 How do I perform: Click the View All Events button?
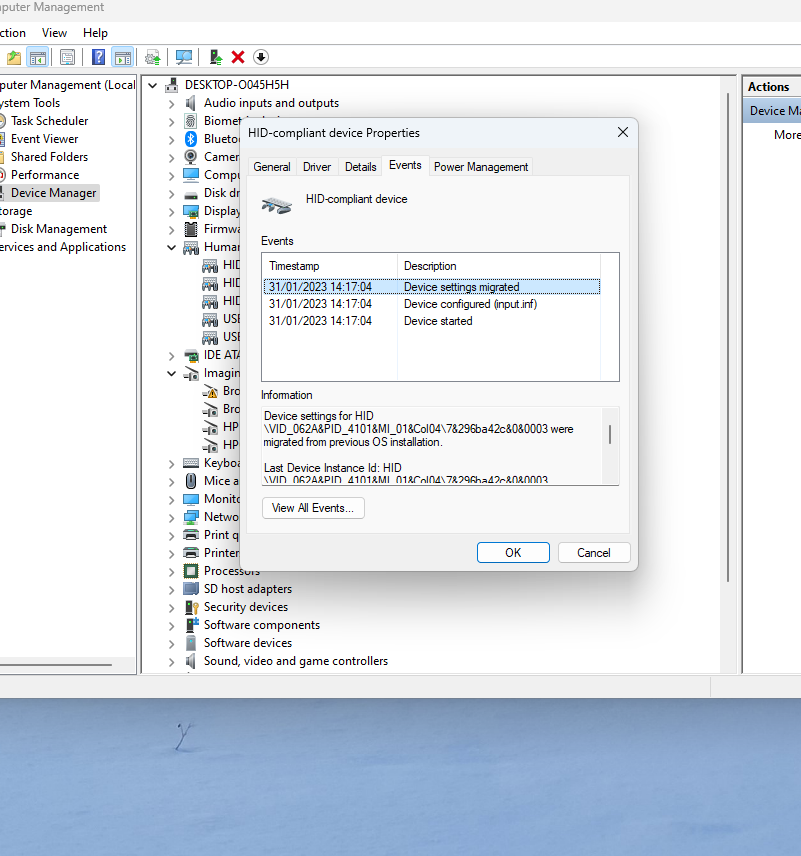pyautogui.click(x=313, y=508)
